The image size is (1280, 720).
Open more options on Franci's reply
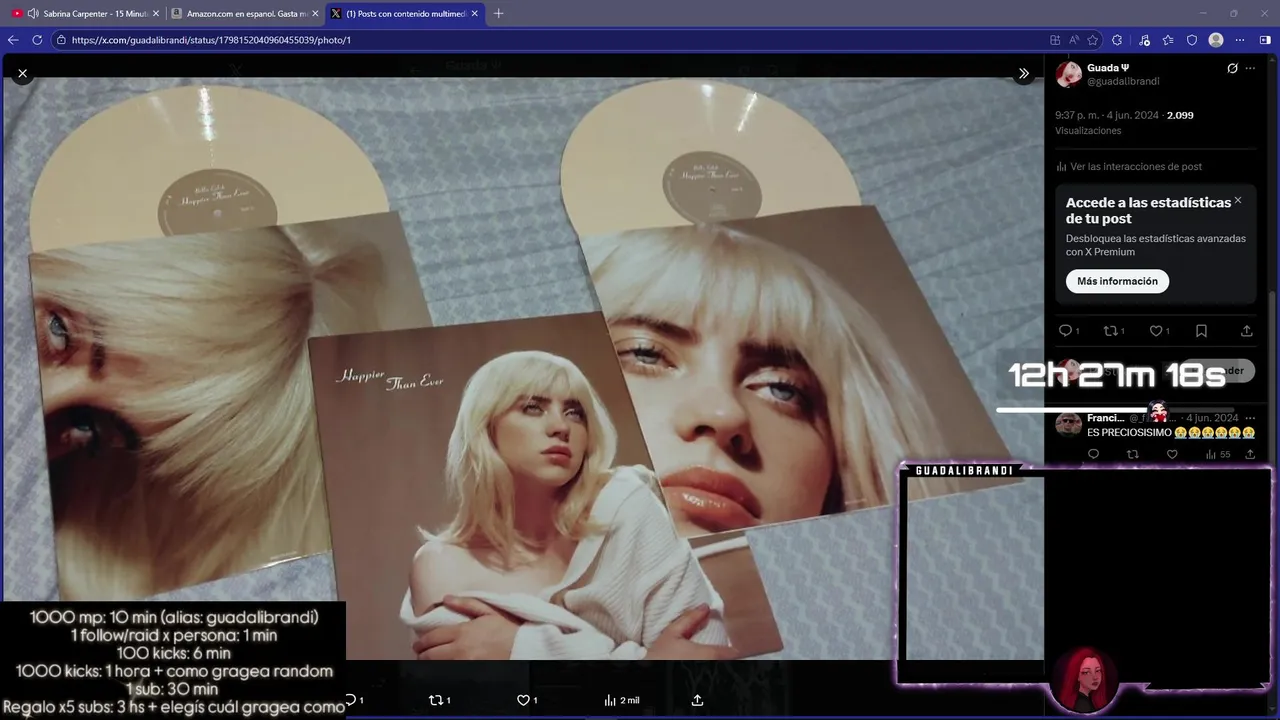click(x=1250, y=418)
